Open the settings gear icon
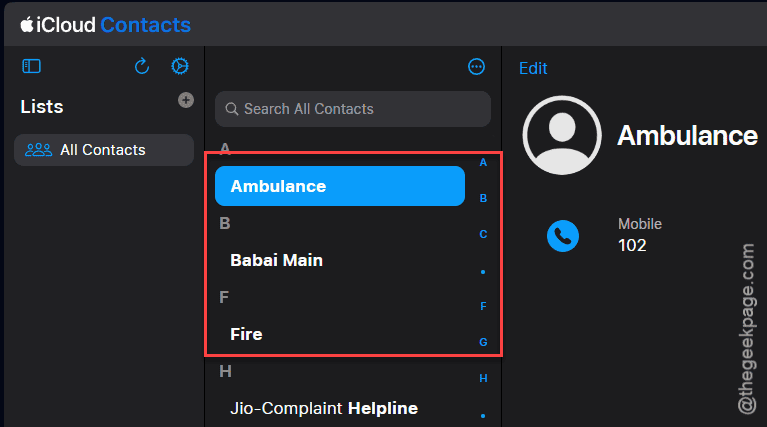This screenshot has height=427, width=767. [x=180, y=66]
